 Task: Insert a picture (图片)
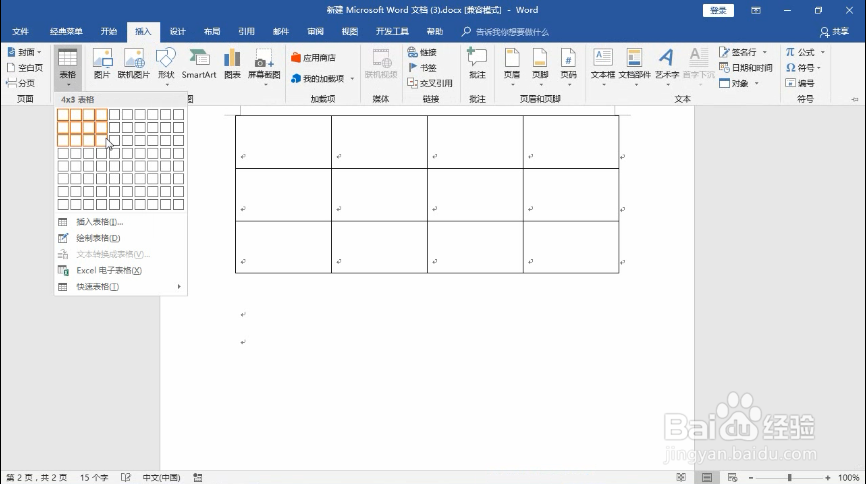click(102, 64)
